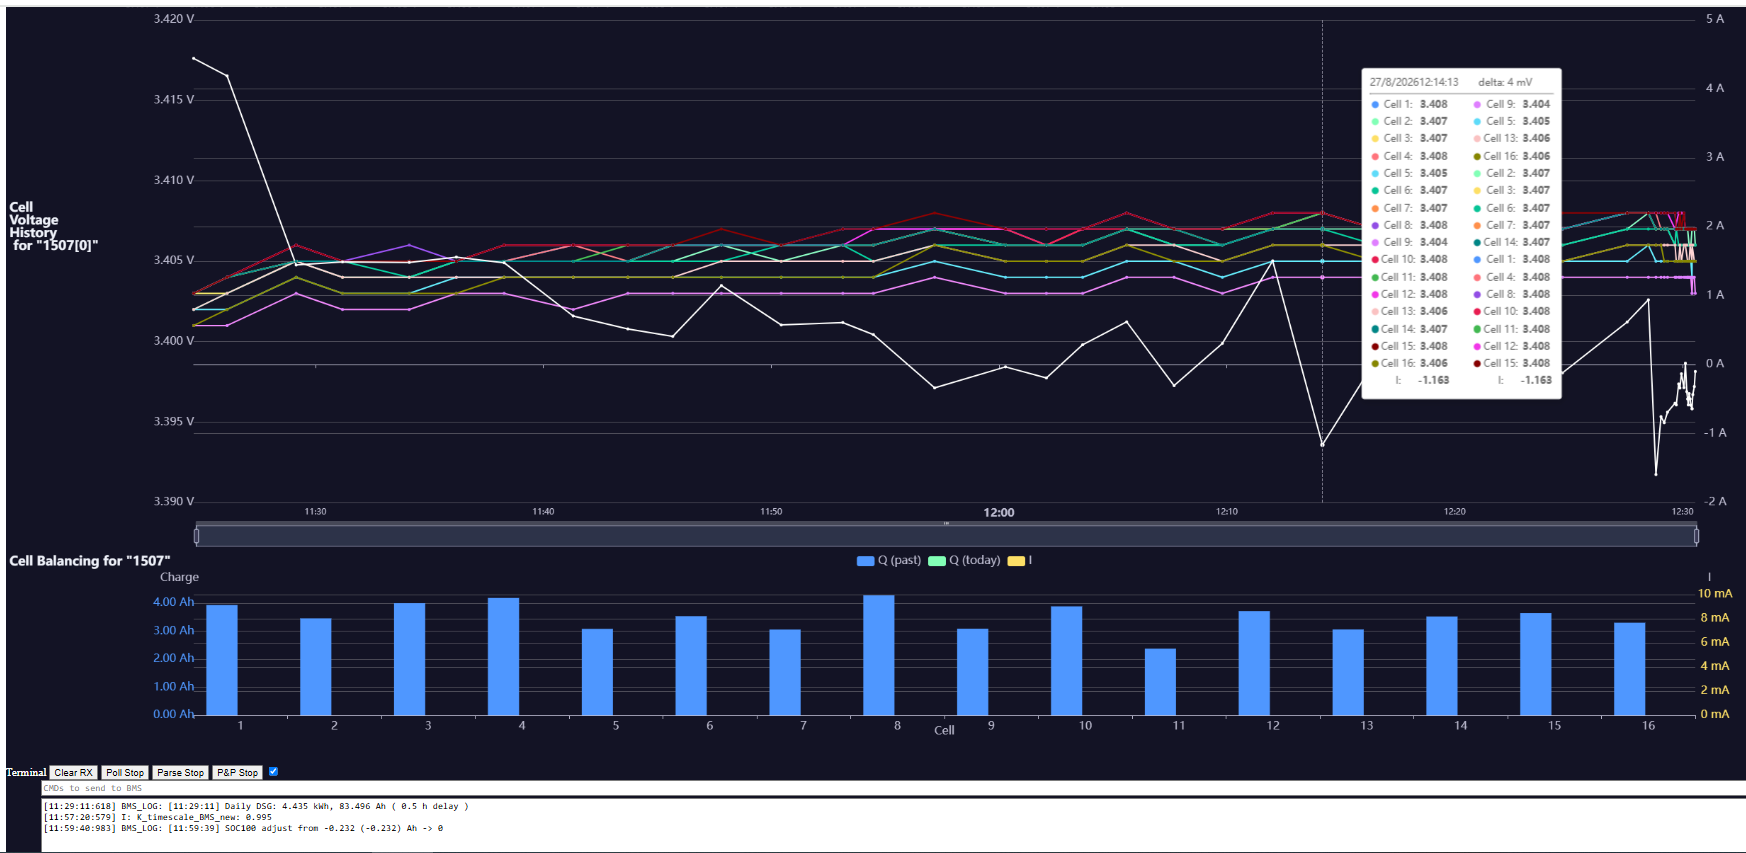The image size is (1746, 853).
Task: Stop polling with Poll Stop button
Action: [125, 772]
